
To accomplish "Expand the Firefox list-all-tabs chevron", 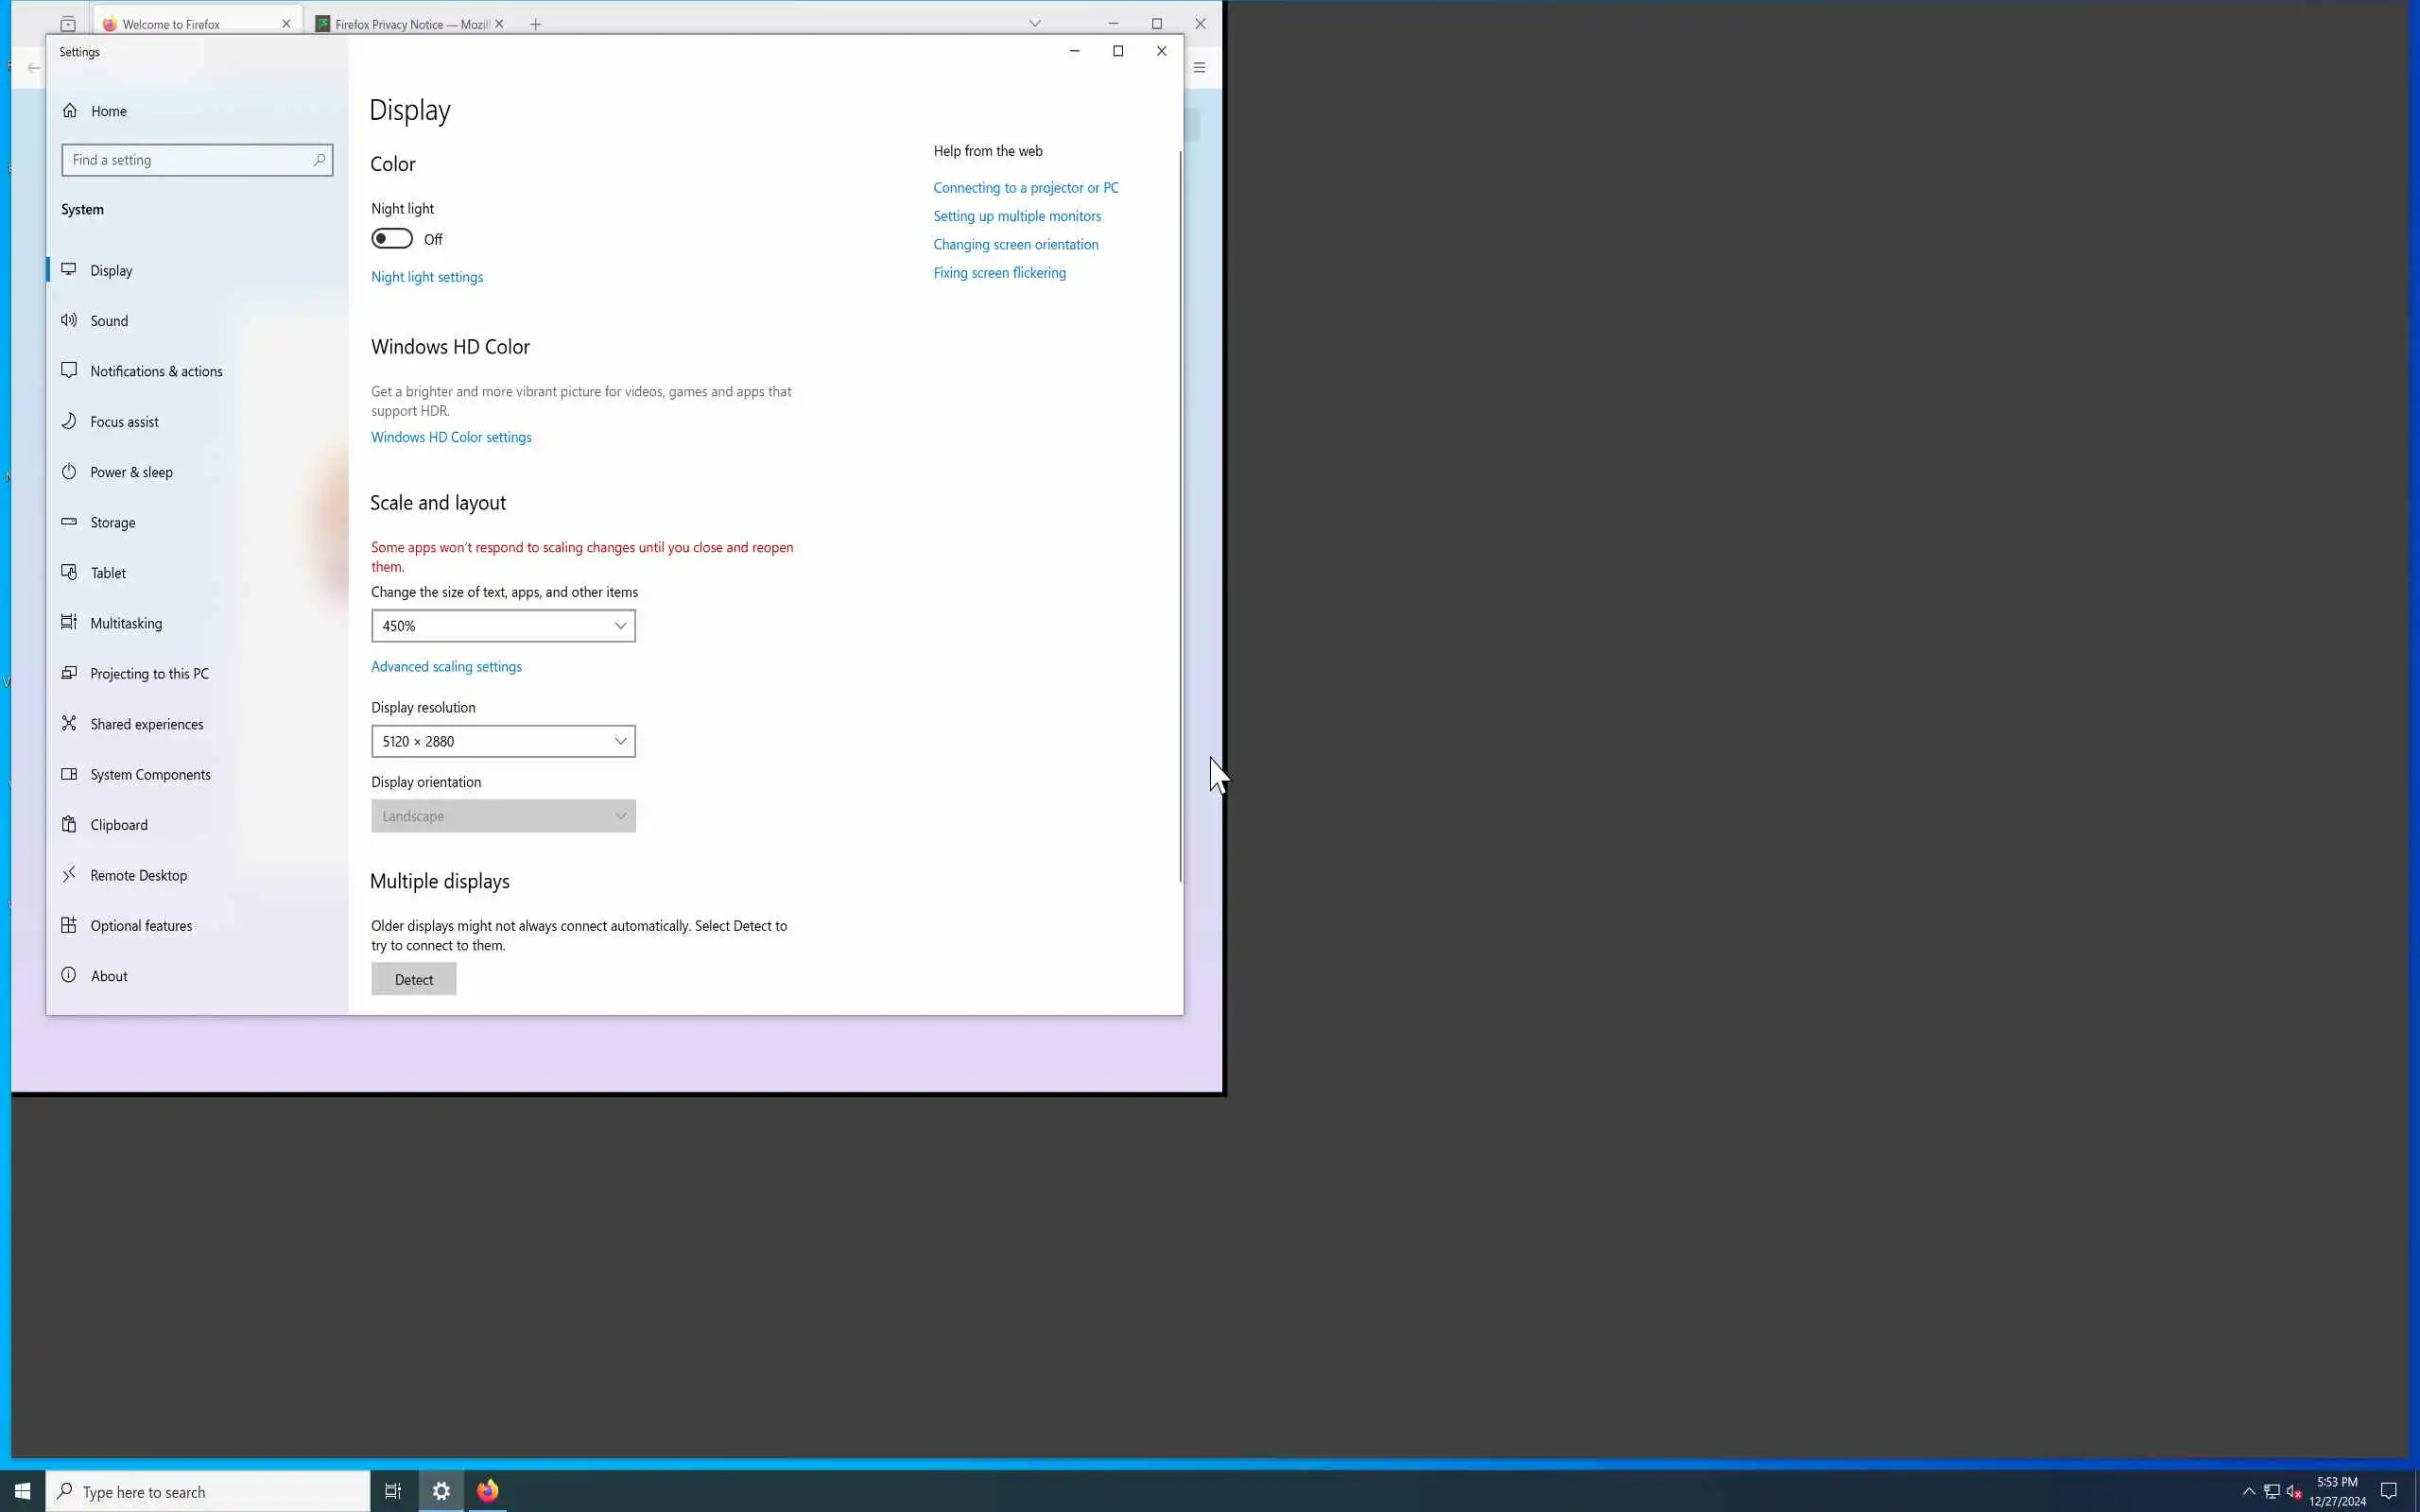I will (x=1035, y=24).
